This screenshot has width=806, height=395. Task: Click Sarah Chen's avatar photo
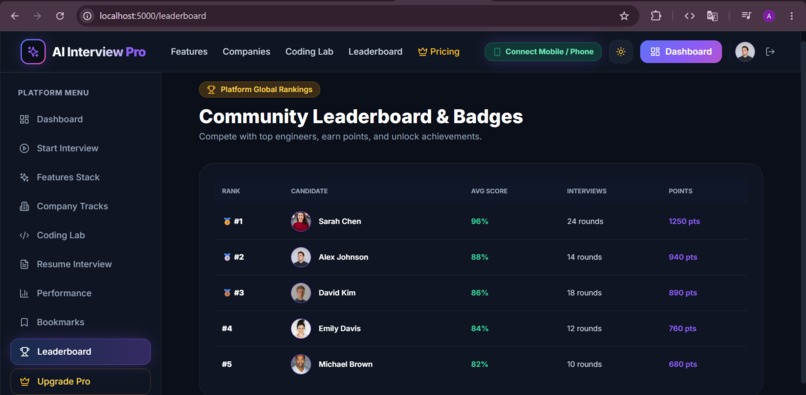pos(301,221)
